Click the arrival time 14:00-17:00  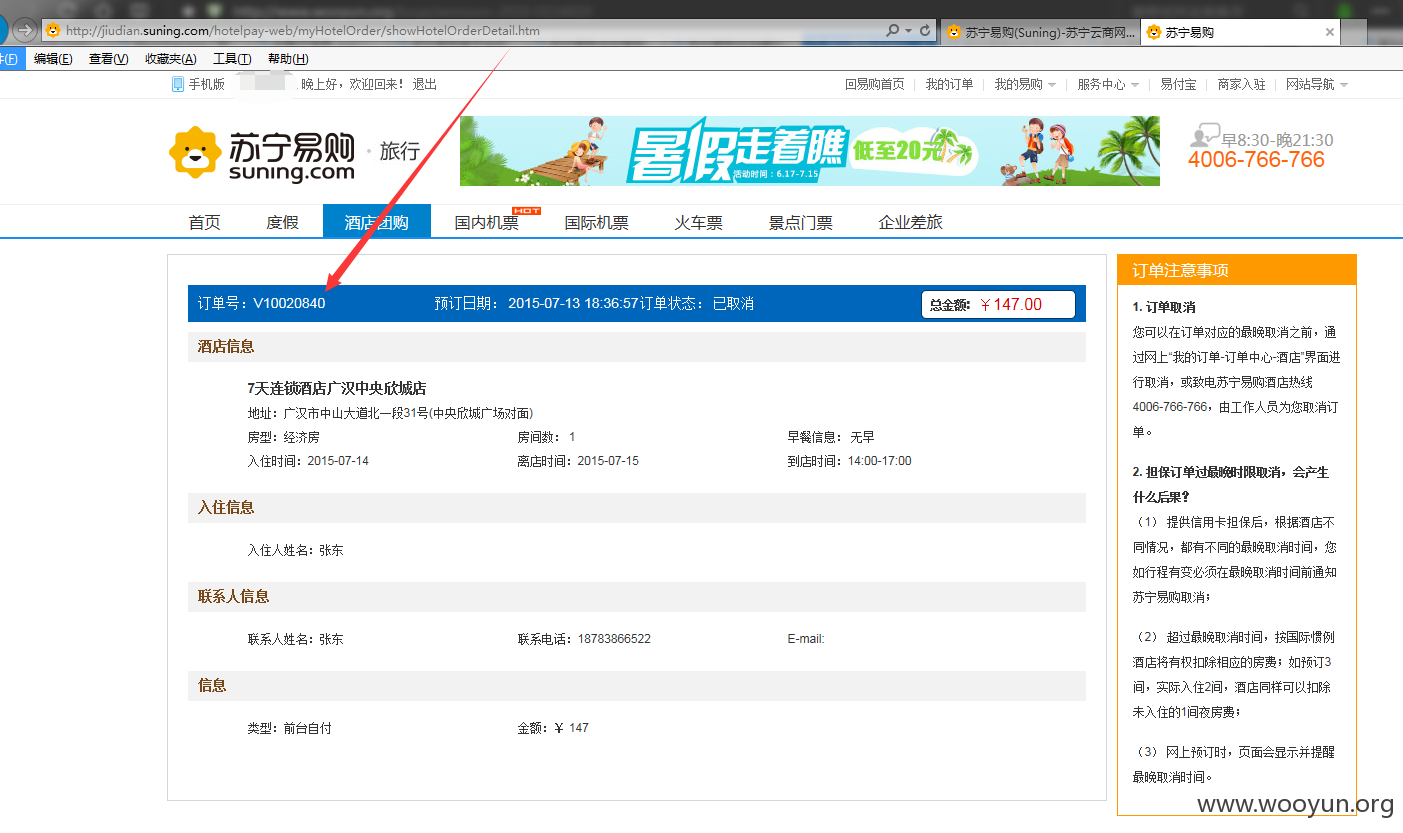[880, 461]
